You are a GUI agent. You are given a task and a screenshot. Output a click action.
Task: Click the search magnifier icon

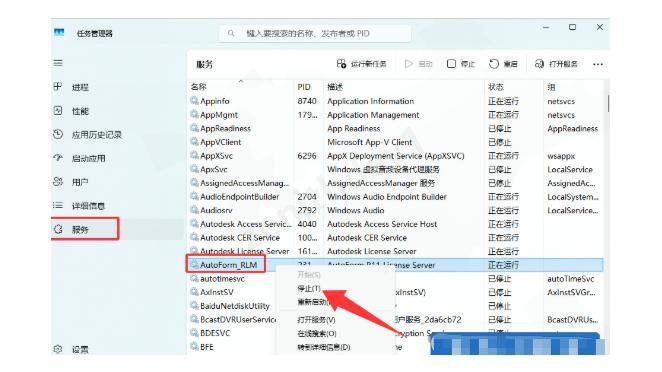[231, 33]
